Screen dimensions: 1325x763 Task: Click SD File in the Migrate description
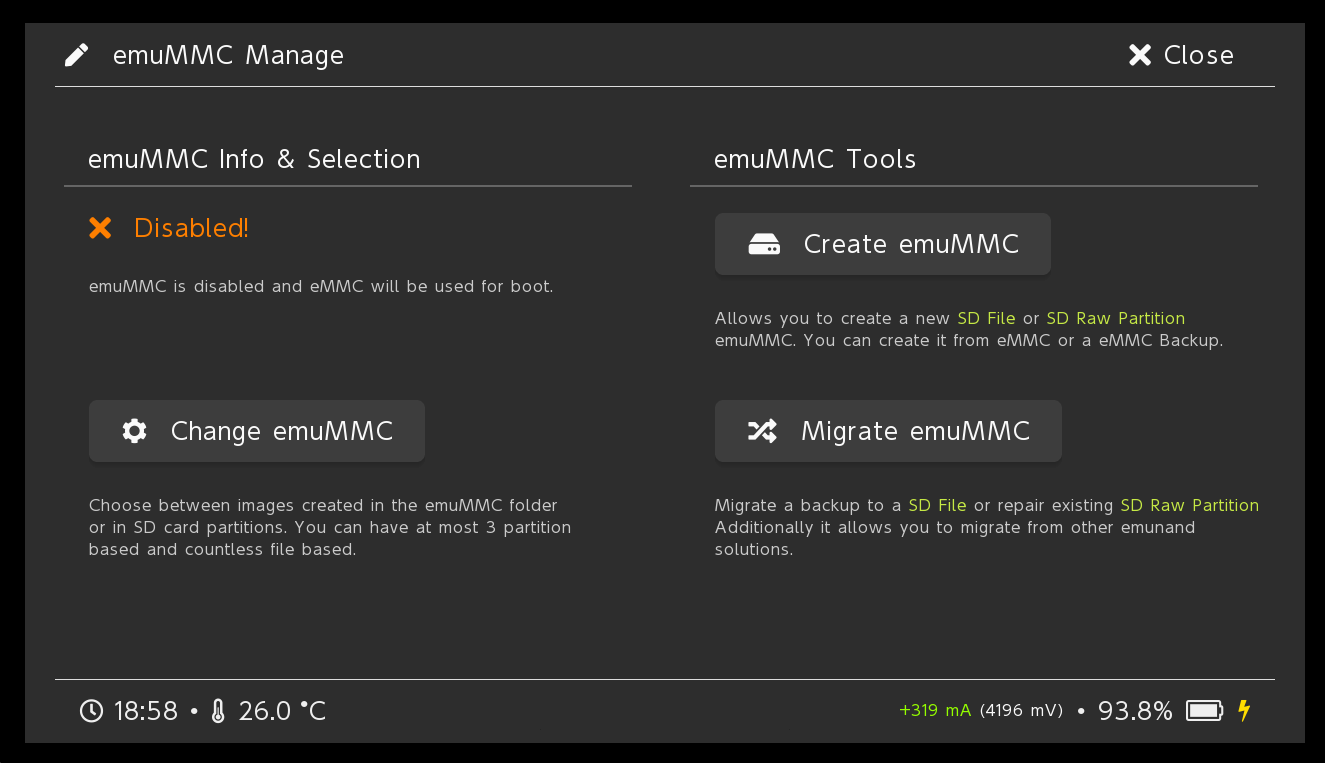(x=937, y=505)
